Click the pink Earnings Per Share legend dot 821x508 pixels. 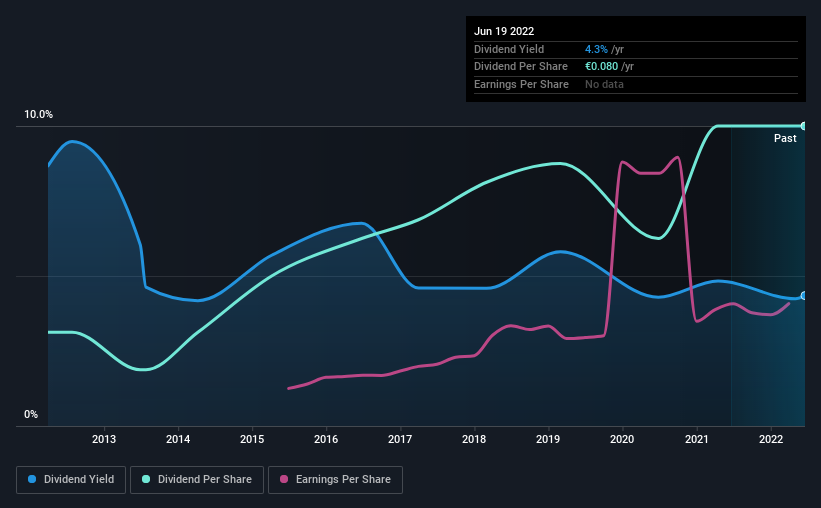[284, 479]
